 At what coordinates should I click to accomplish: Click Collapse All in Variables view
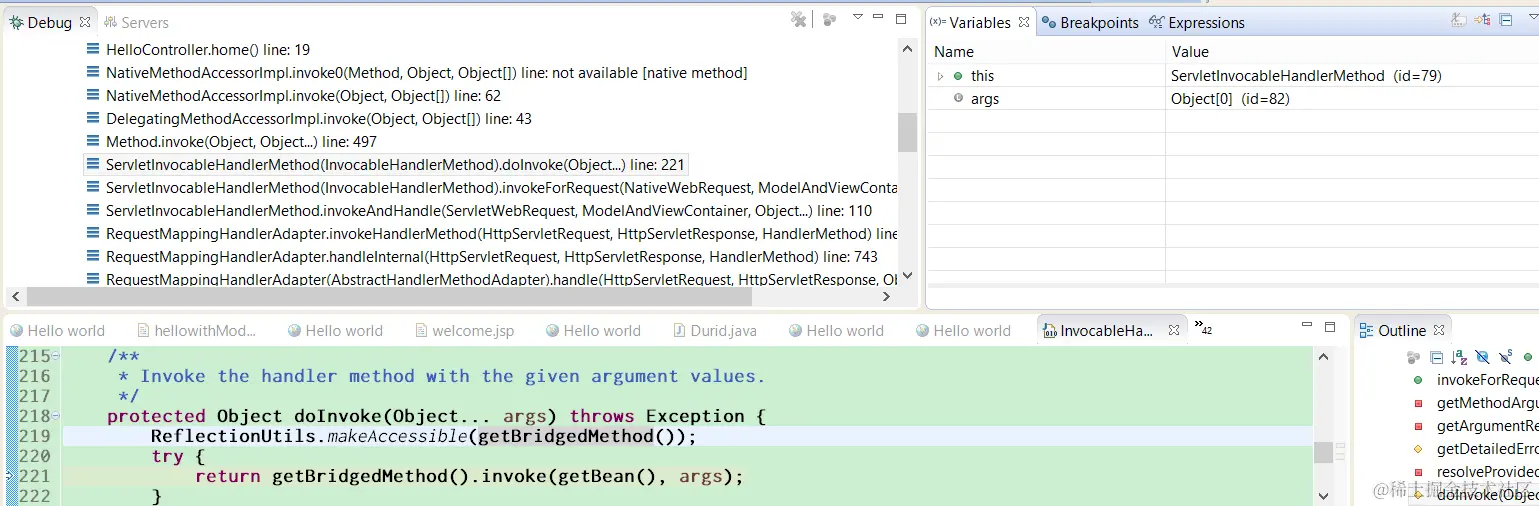pyautogui.click(x=1506, y=19)
